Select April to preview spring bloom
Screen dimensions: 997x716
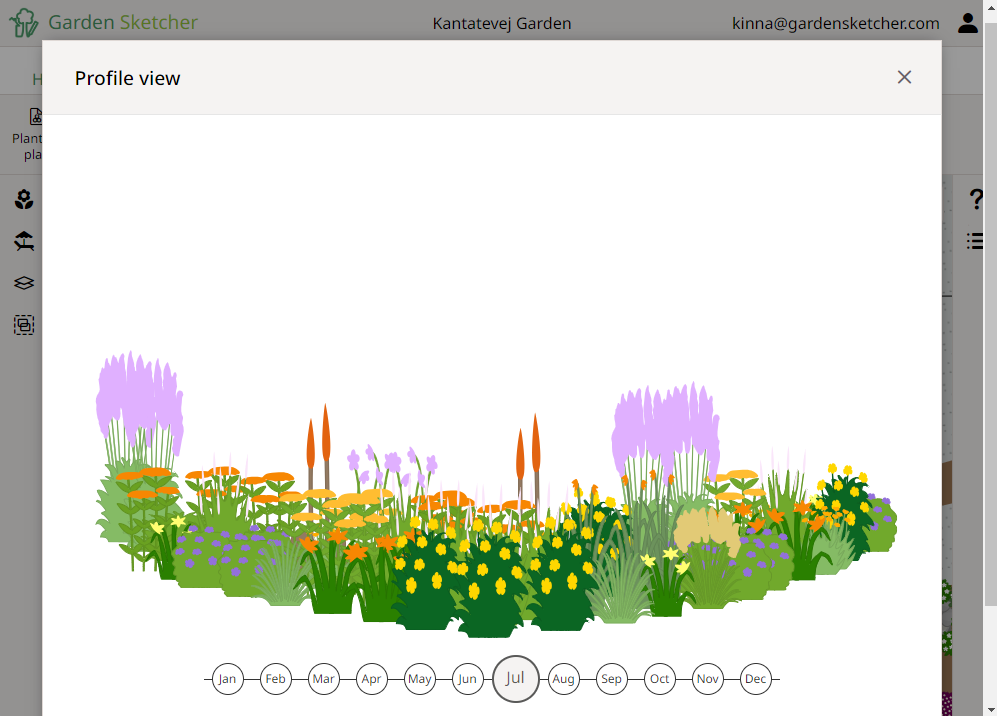click(x=371, y=679)
